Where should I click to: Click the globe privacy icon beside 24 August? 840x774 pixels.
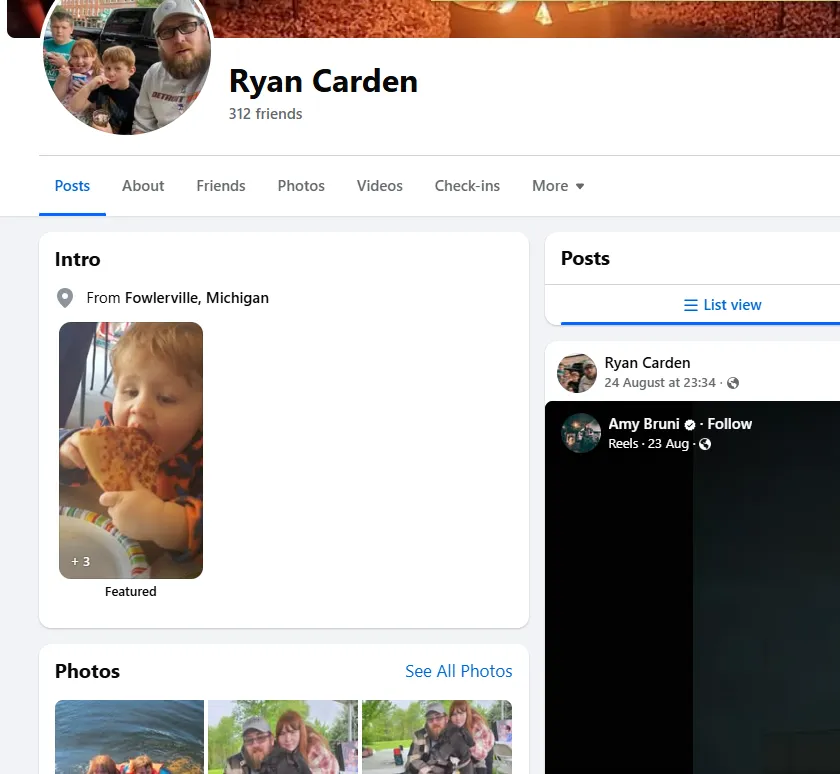point(733,383)
